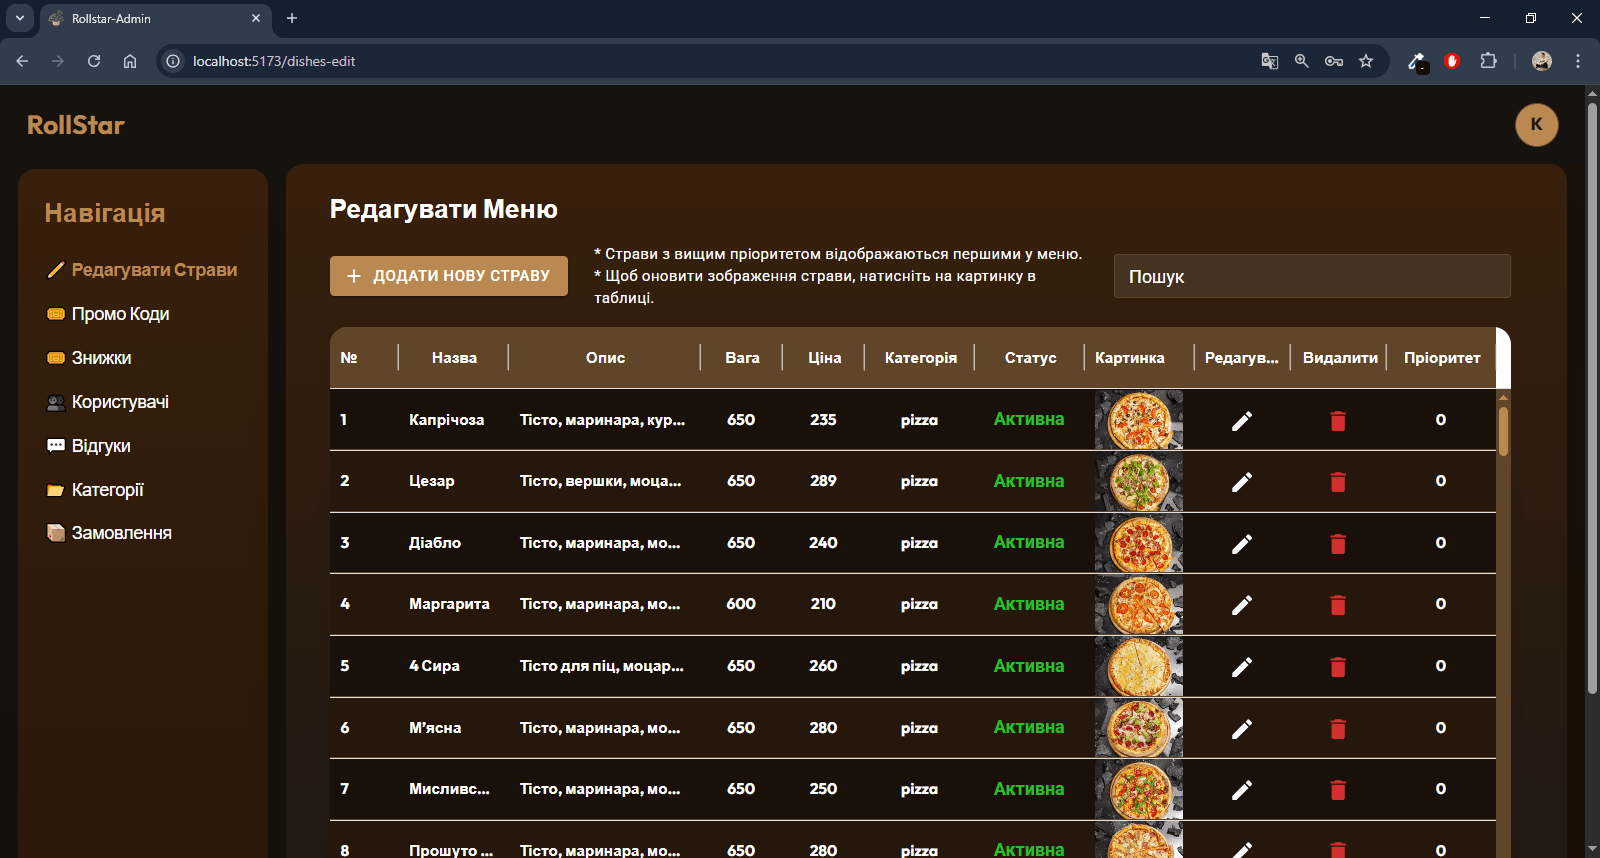Open Промо Коди in navigation
Image resolution: width=1600 pixels, height=858 pixels.
[108, 314]
